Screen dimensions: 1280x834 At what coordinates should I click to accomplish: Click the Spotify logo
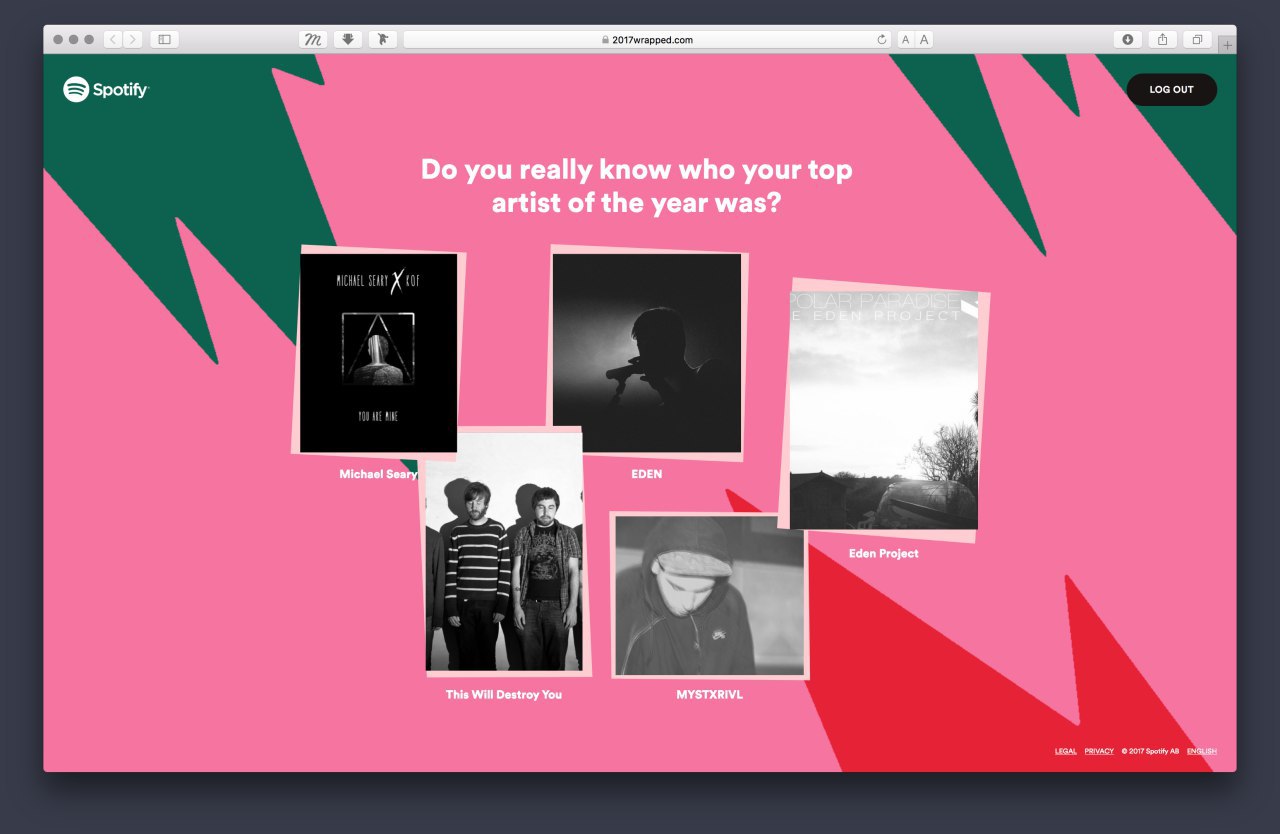(106, 90)
